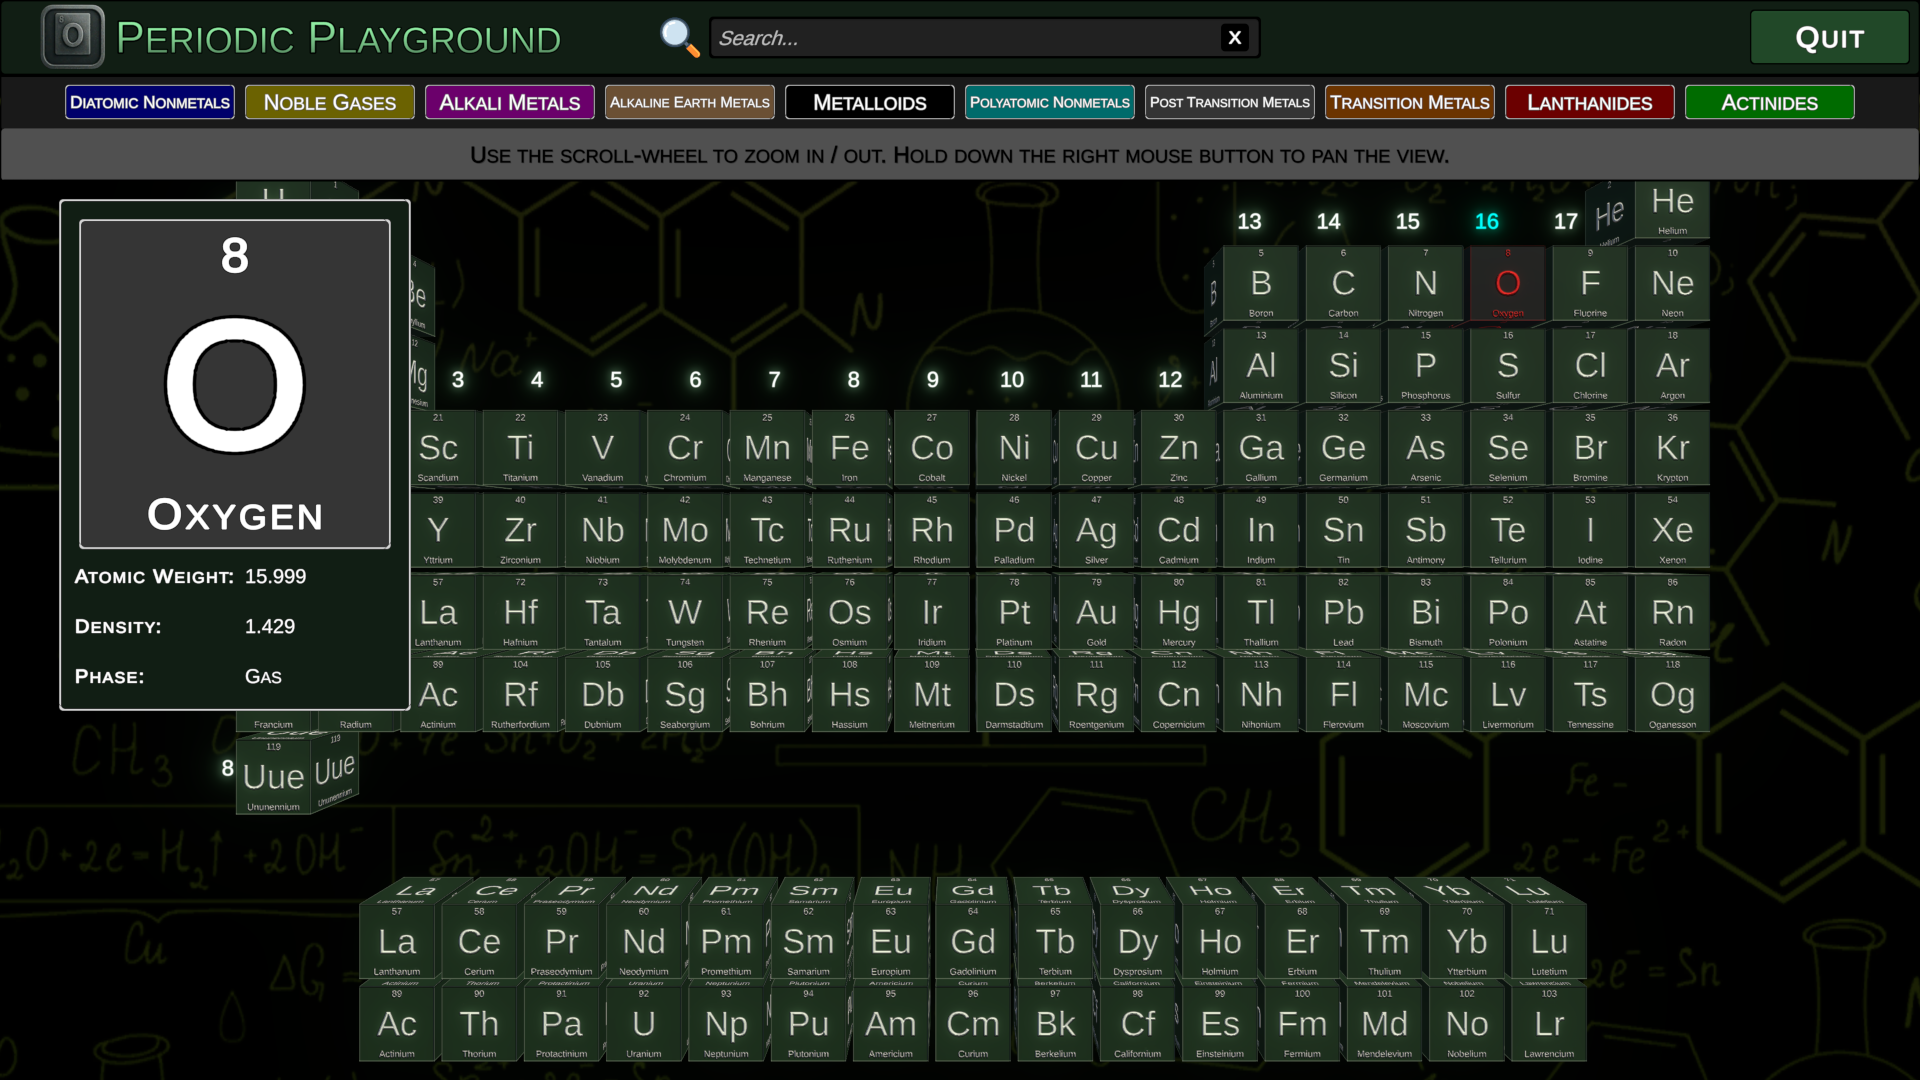
Task: Click group 16 column header
Action: (1487, 222)
